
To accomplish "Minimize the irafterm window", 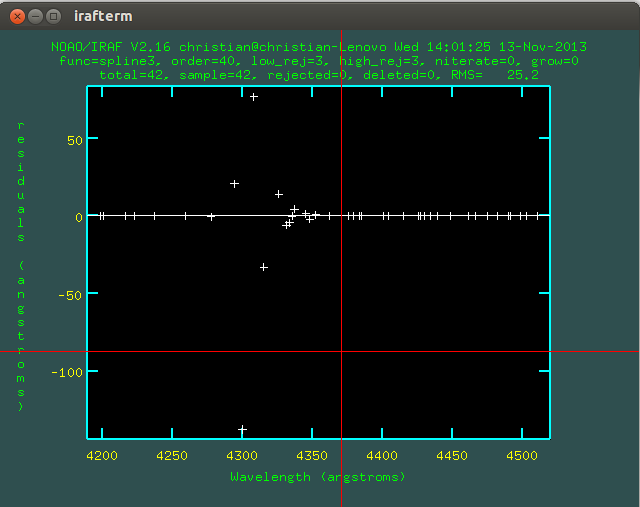I will 35,16.
